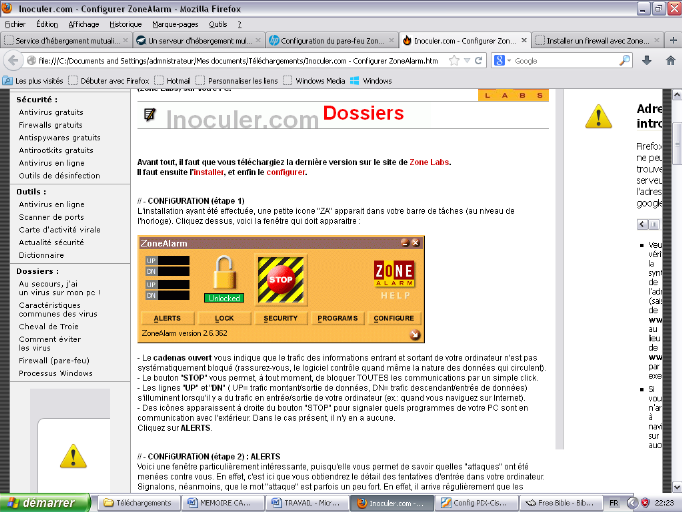
Task: Click the tray icon left of shield
Action: (x=632, y=503)
